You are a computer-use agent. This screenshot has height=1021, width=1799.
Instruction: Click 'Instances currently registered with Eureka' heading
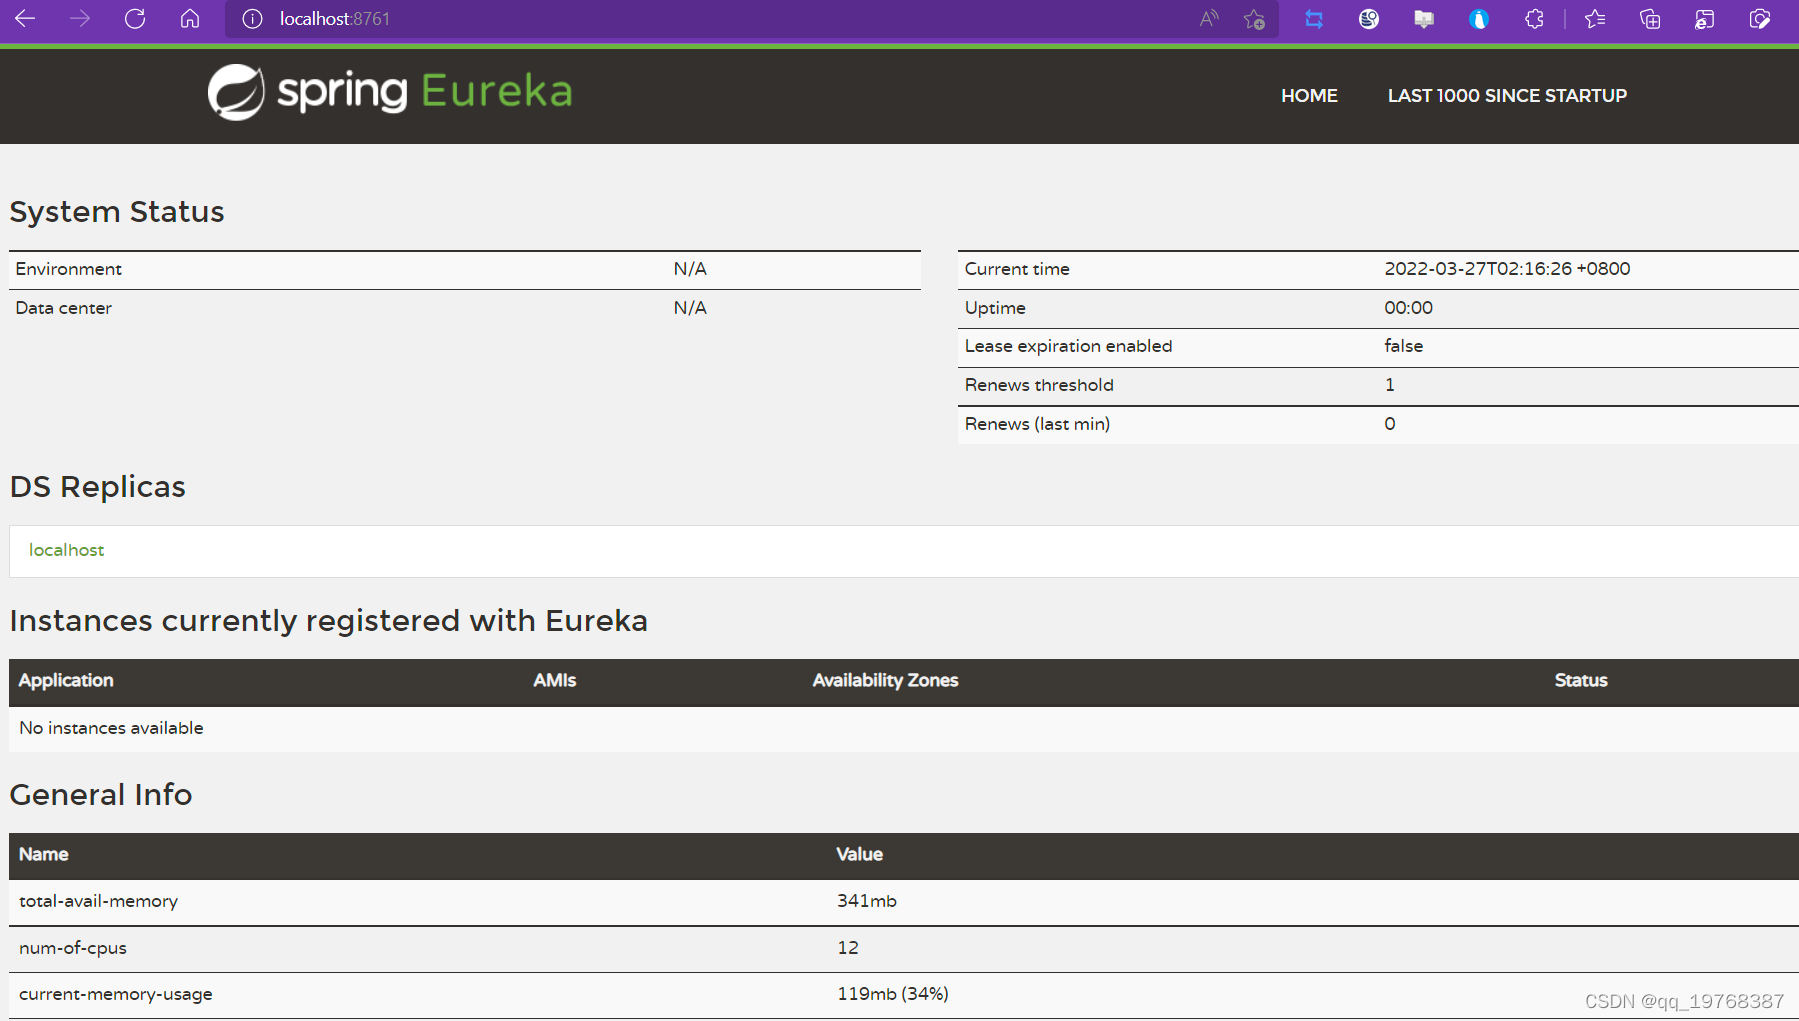click(329, 621)
